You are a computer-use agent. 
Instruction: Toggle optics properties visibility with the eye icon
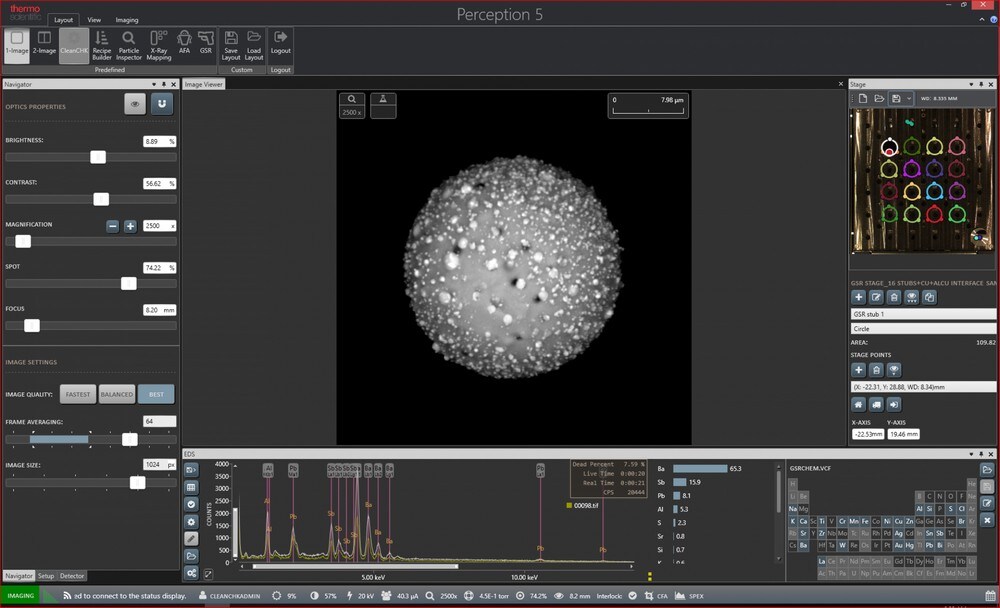(x=135, y=103)
